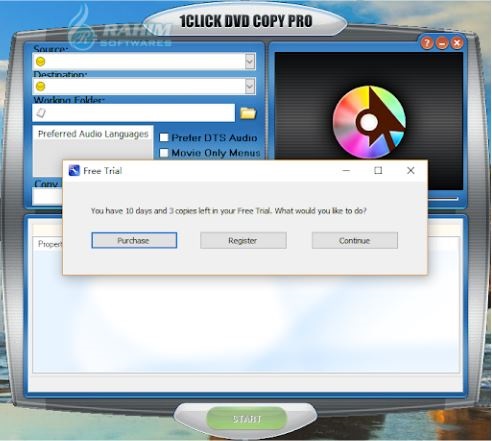
Task: Click the yellow disc icon in Source field
Action: click(41, 62)
